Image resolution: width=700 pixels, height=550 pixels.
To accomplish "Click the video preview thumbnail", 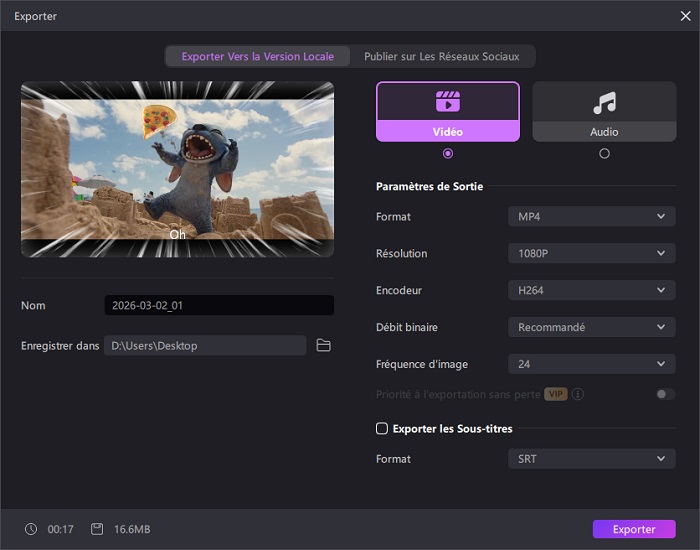I will pos(177,169).
